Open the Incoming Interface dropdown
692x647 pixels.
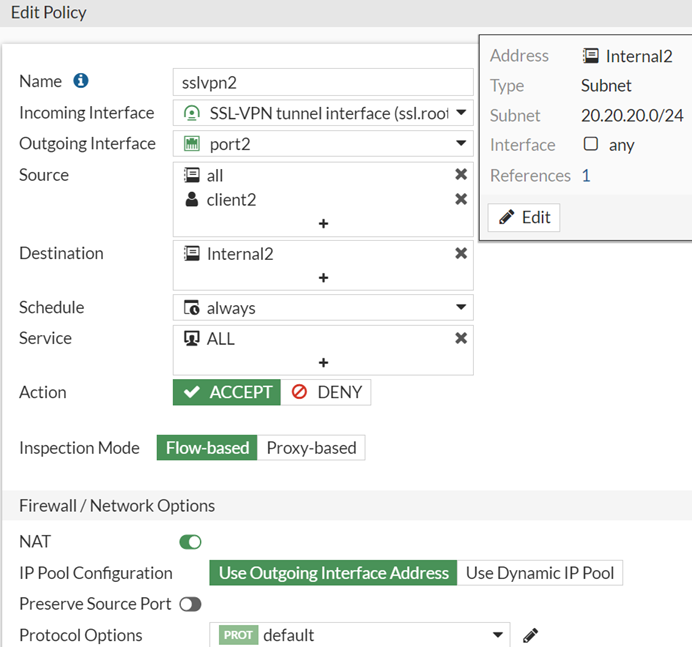461,113
